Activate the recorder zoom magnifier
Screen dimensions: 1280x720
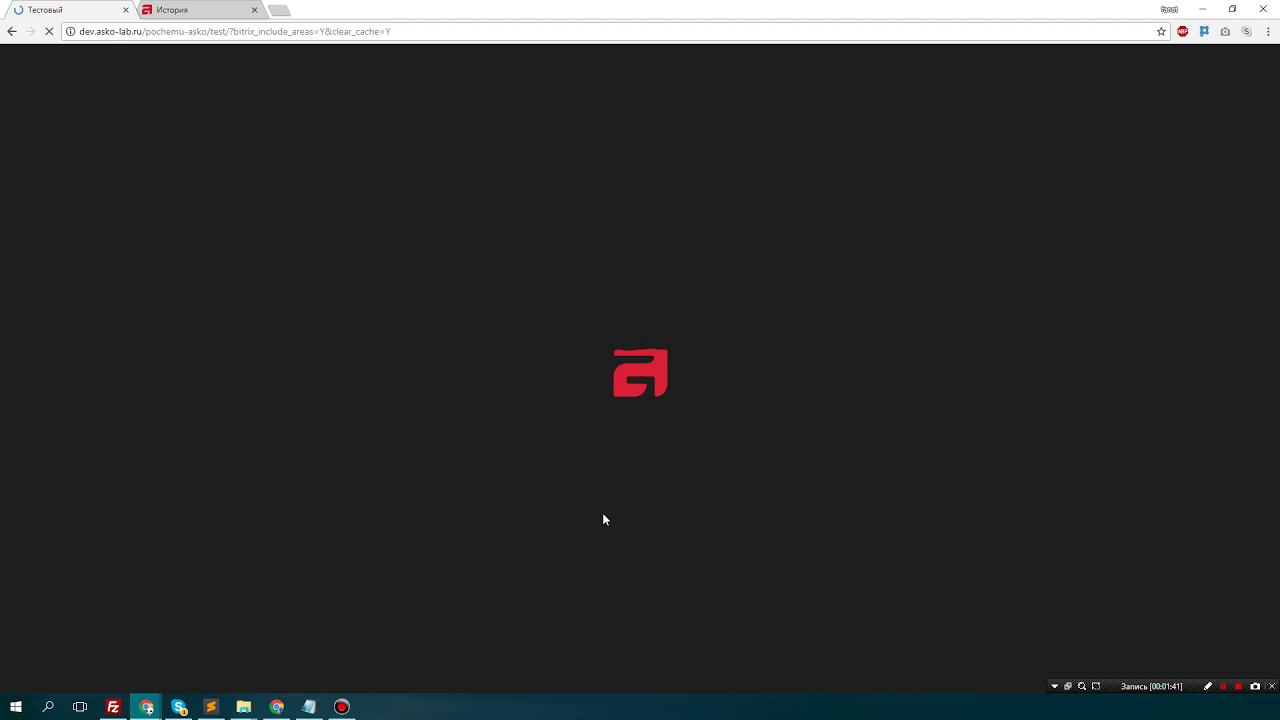pyautogui.click(x=1082, y=686)
